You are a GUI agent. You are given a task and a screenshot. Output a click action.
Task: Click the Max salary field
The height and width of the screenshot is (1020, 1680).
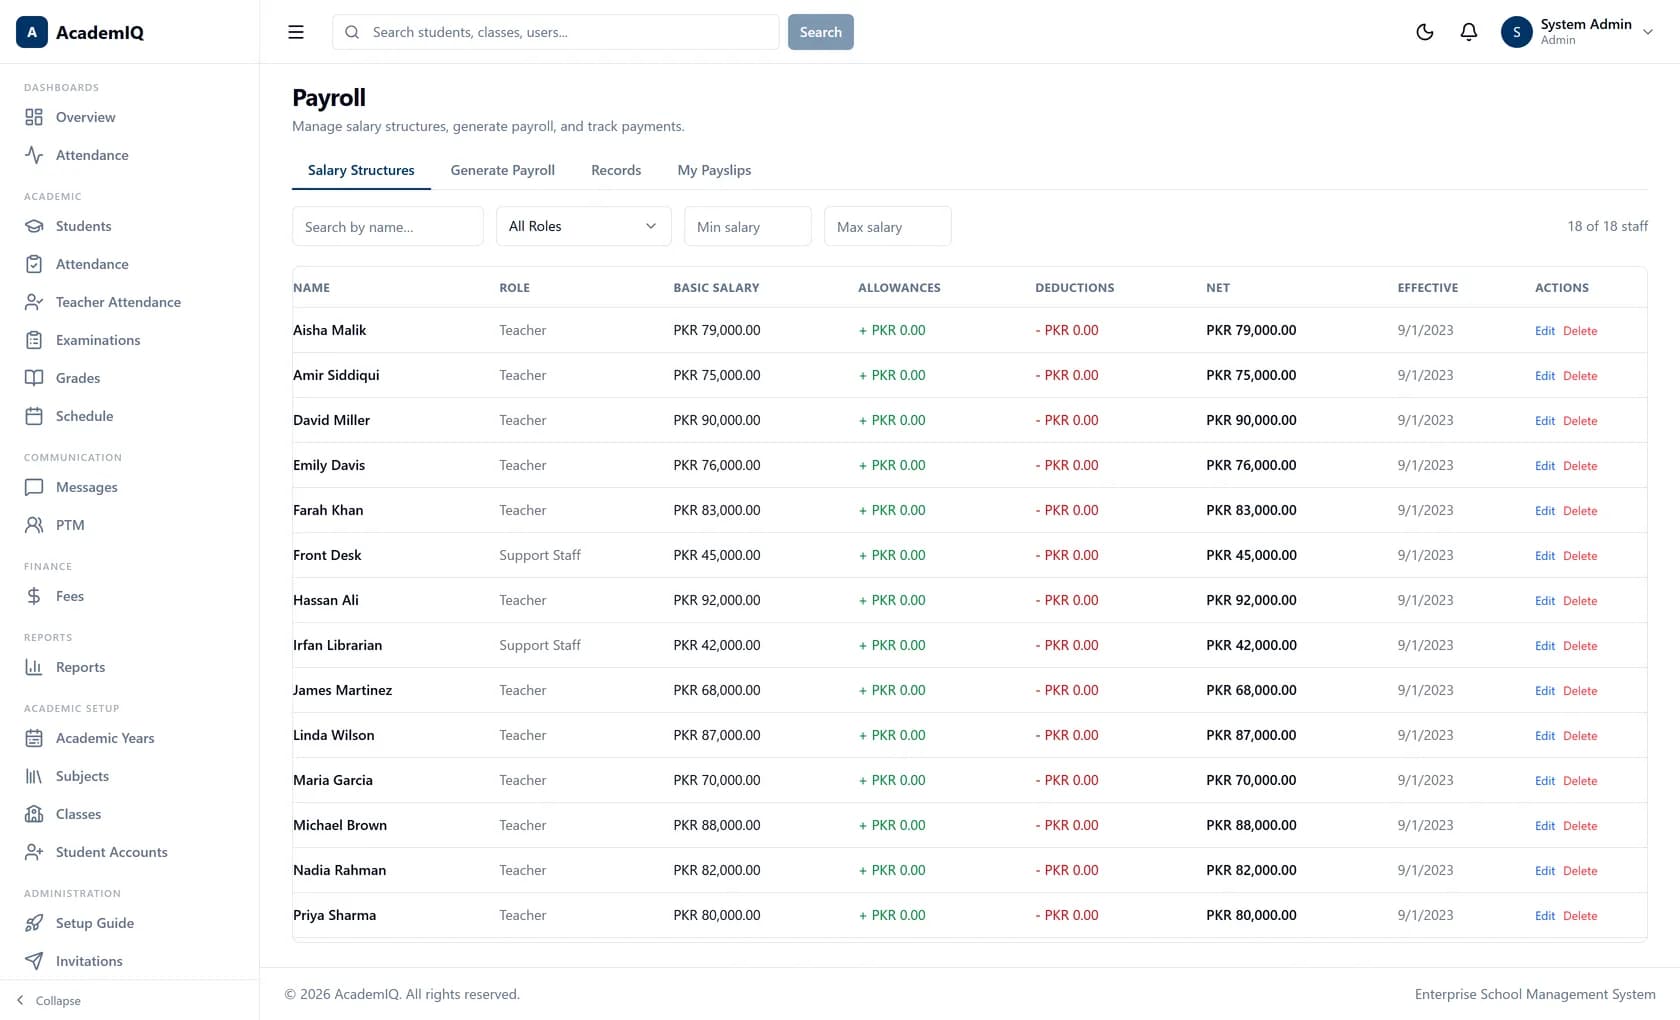[x=888, y=226]
